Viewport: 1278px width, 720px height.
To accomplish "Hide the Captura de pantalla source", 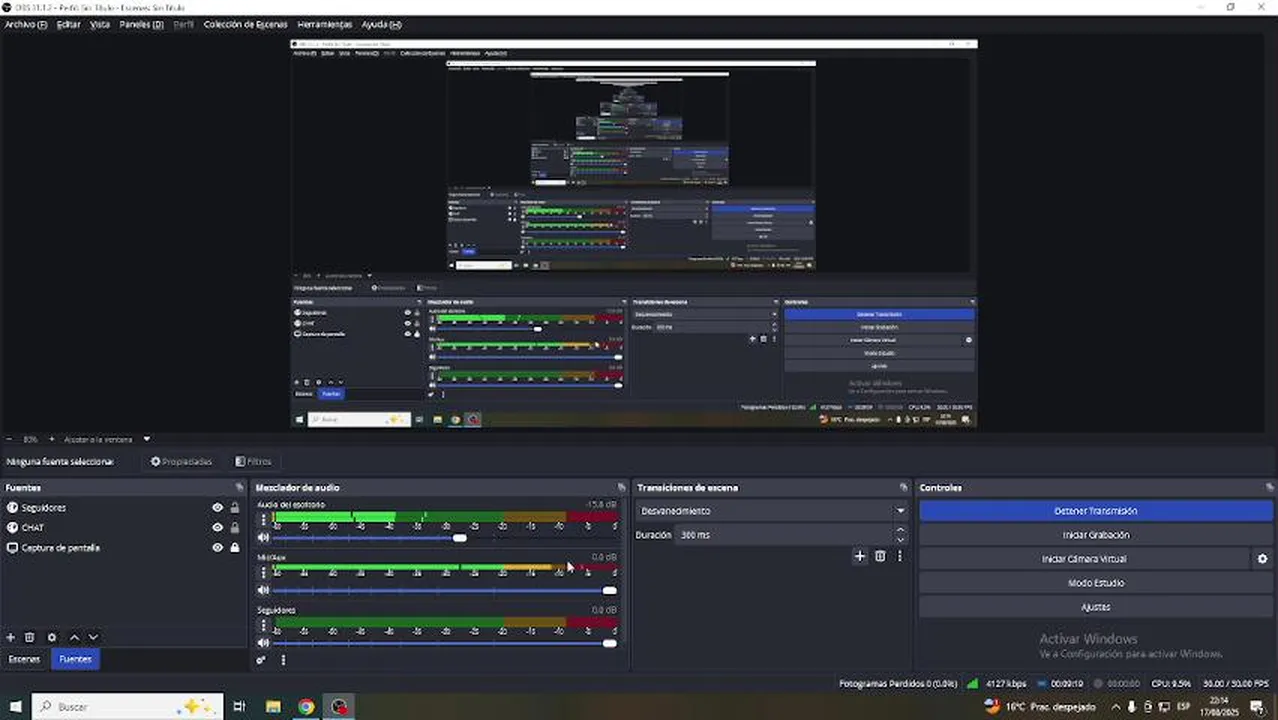I will click(217, 548).
